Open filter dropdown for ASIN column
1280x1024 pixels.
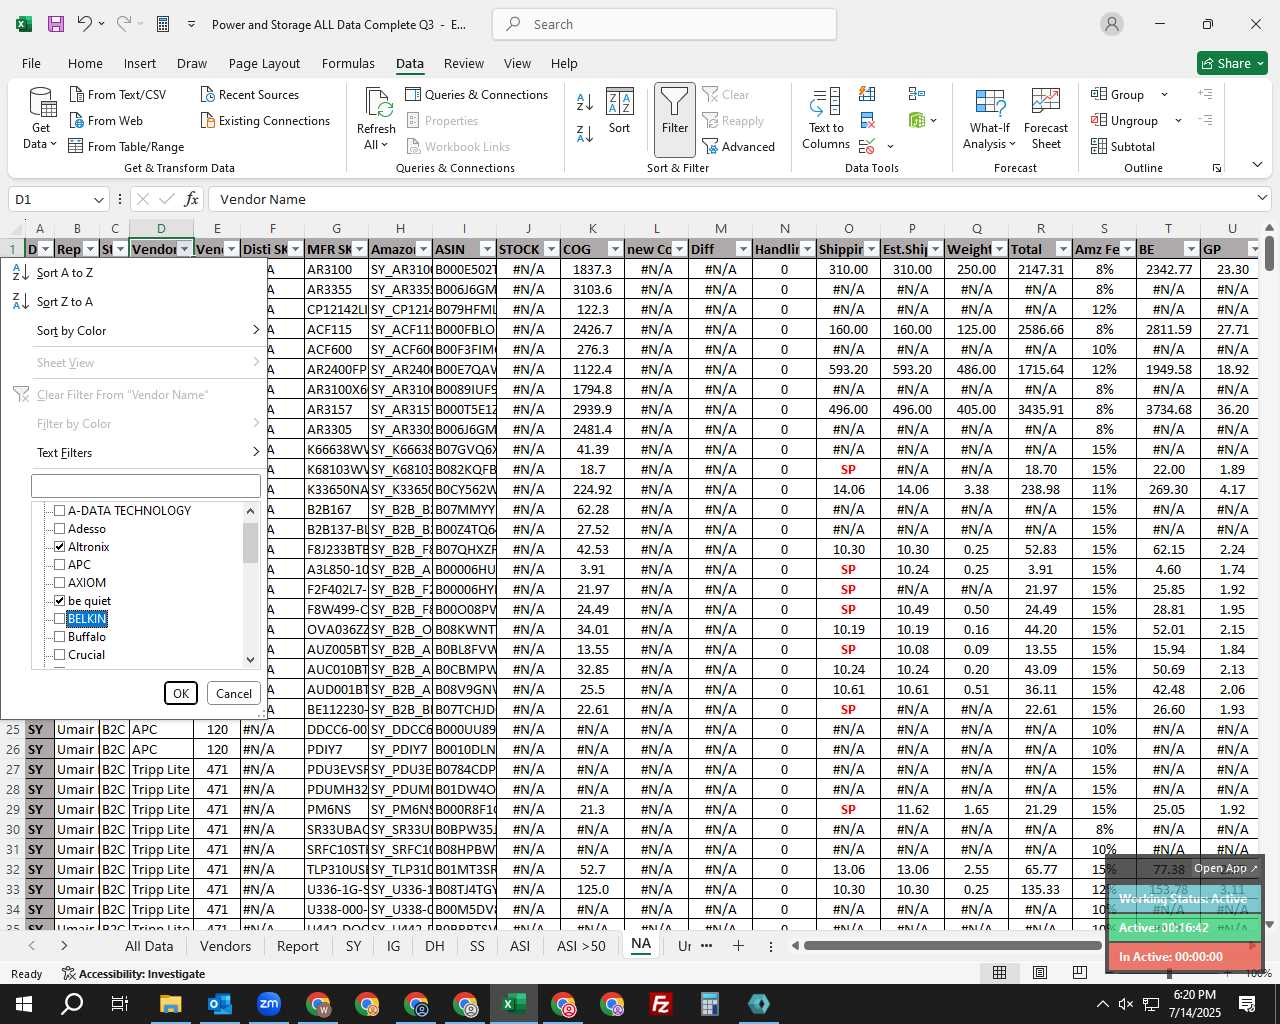tap(487, 249)
